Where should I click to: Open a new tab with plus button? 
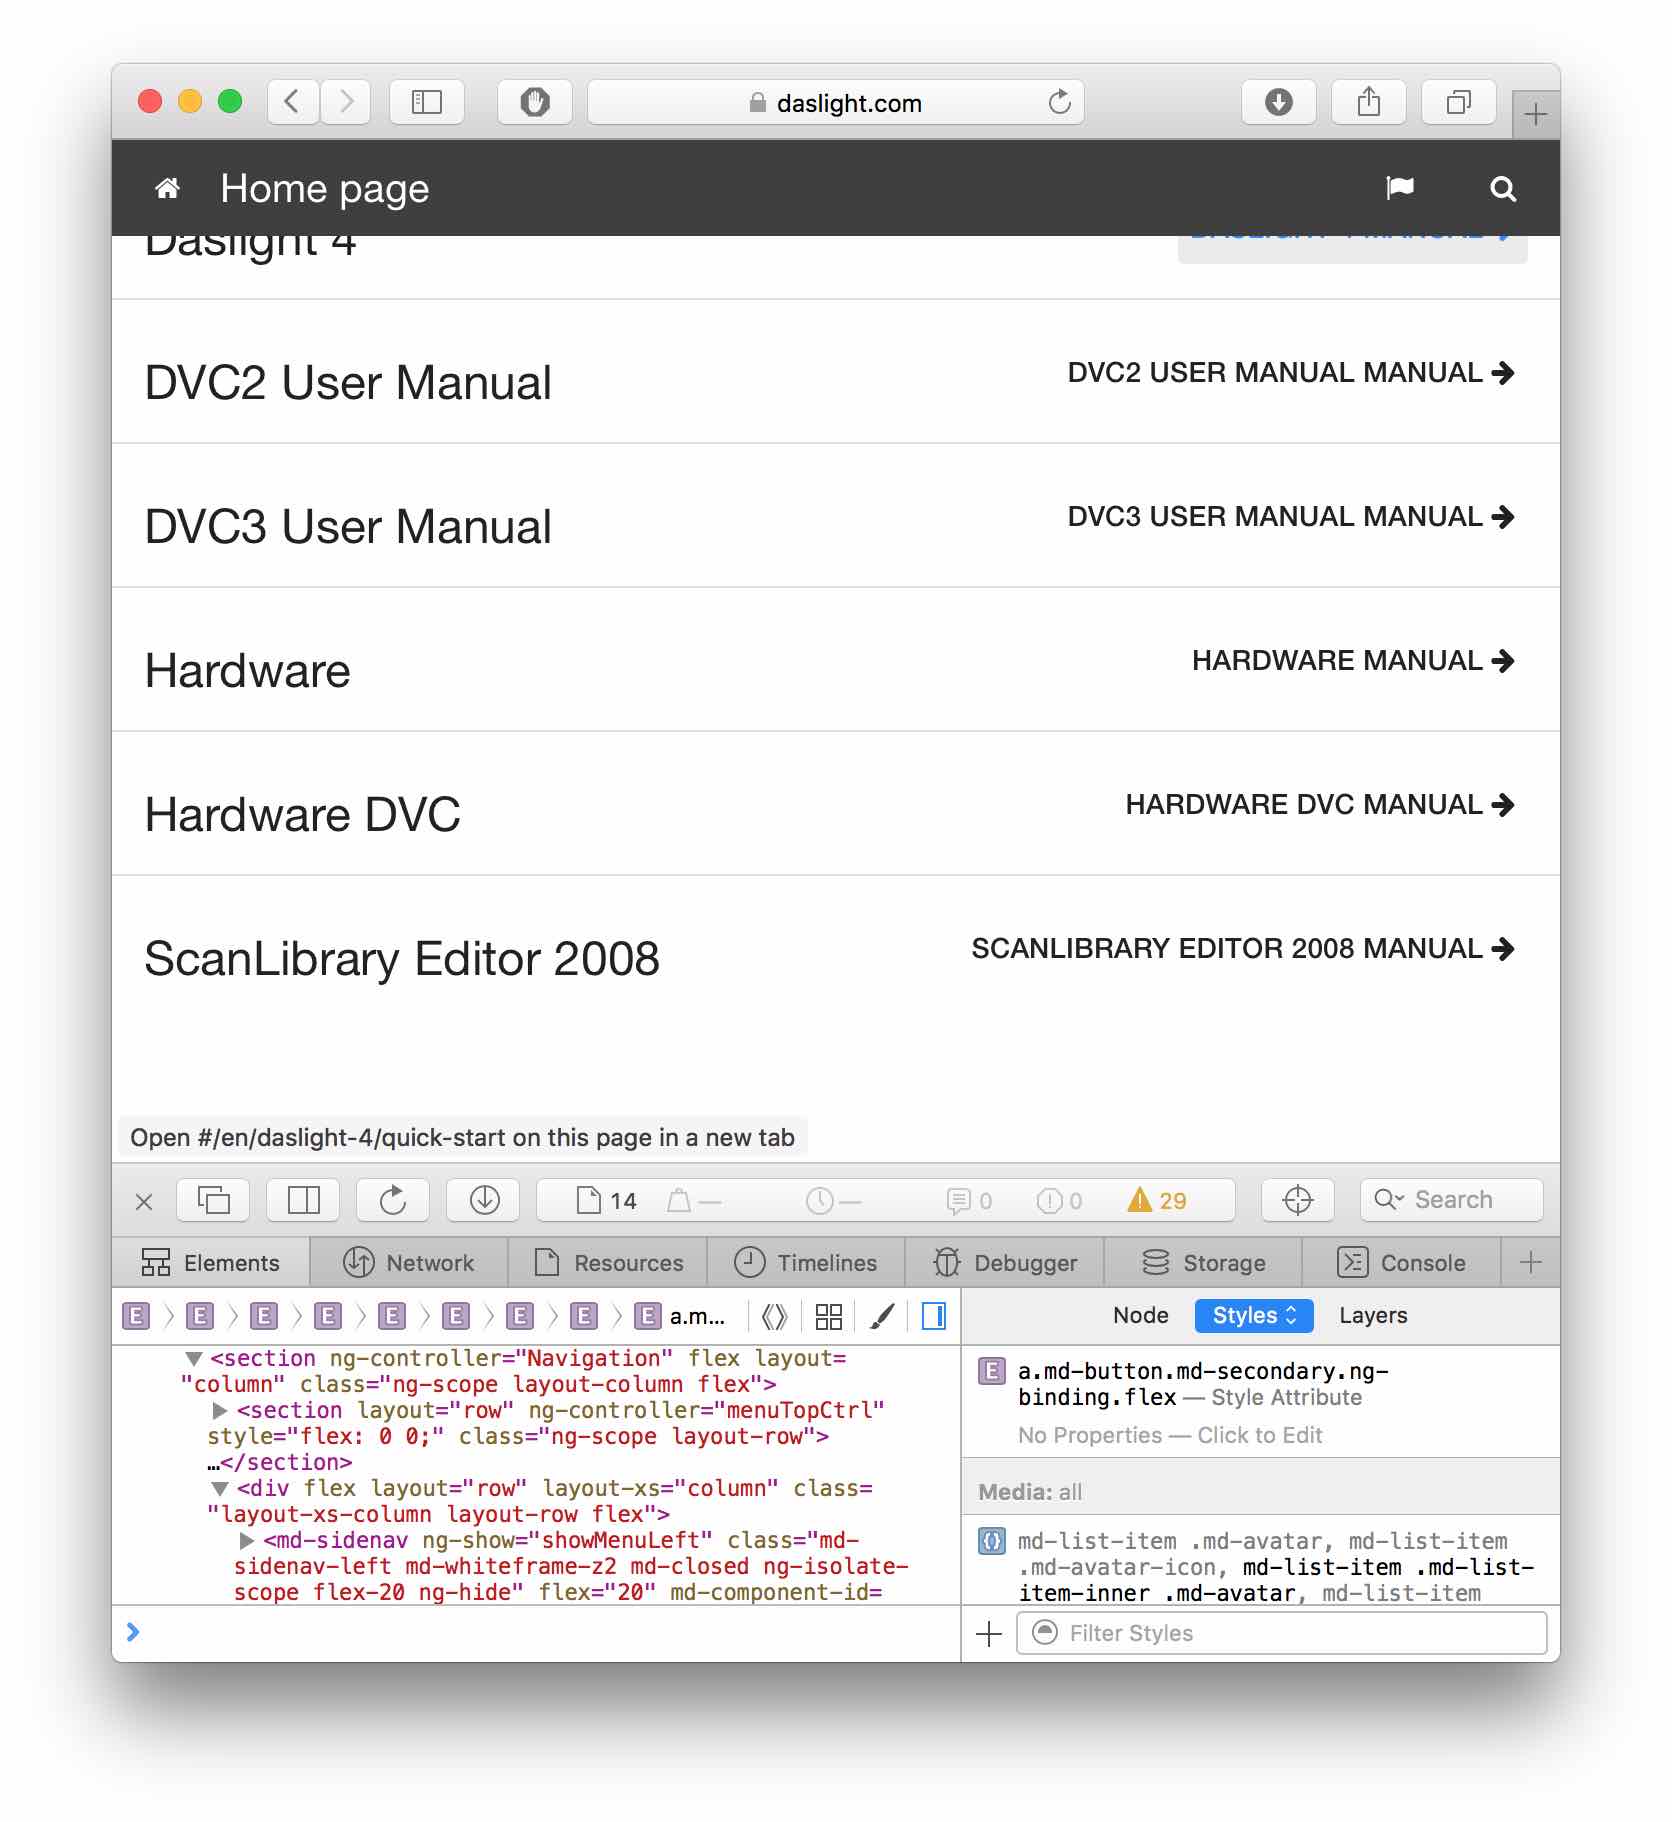[1535, 114]
